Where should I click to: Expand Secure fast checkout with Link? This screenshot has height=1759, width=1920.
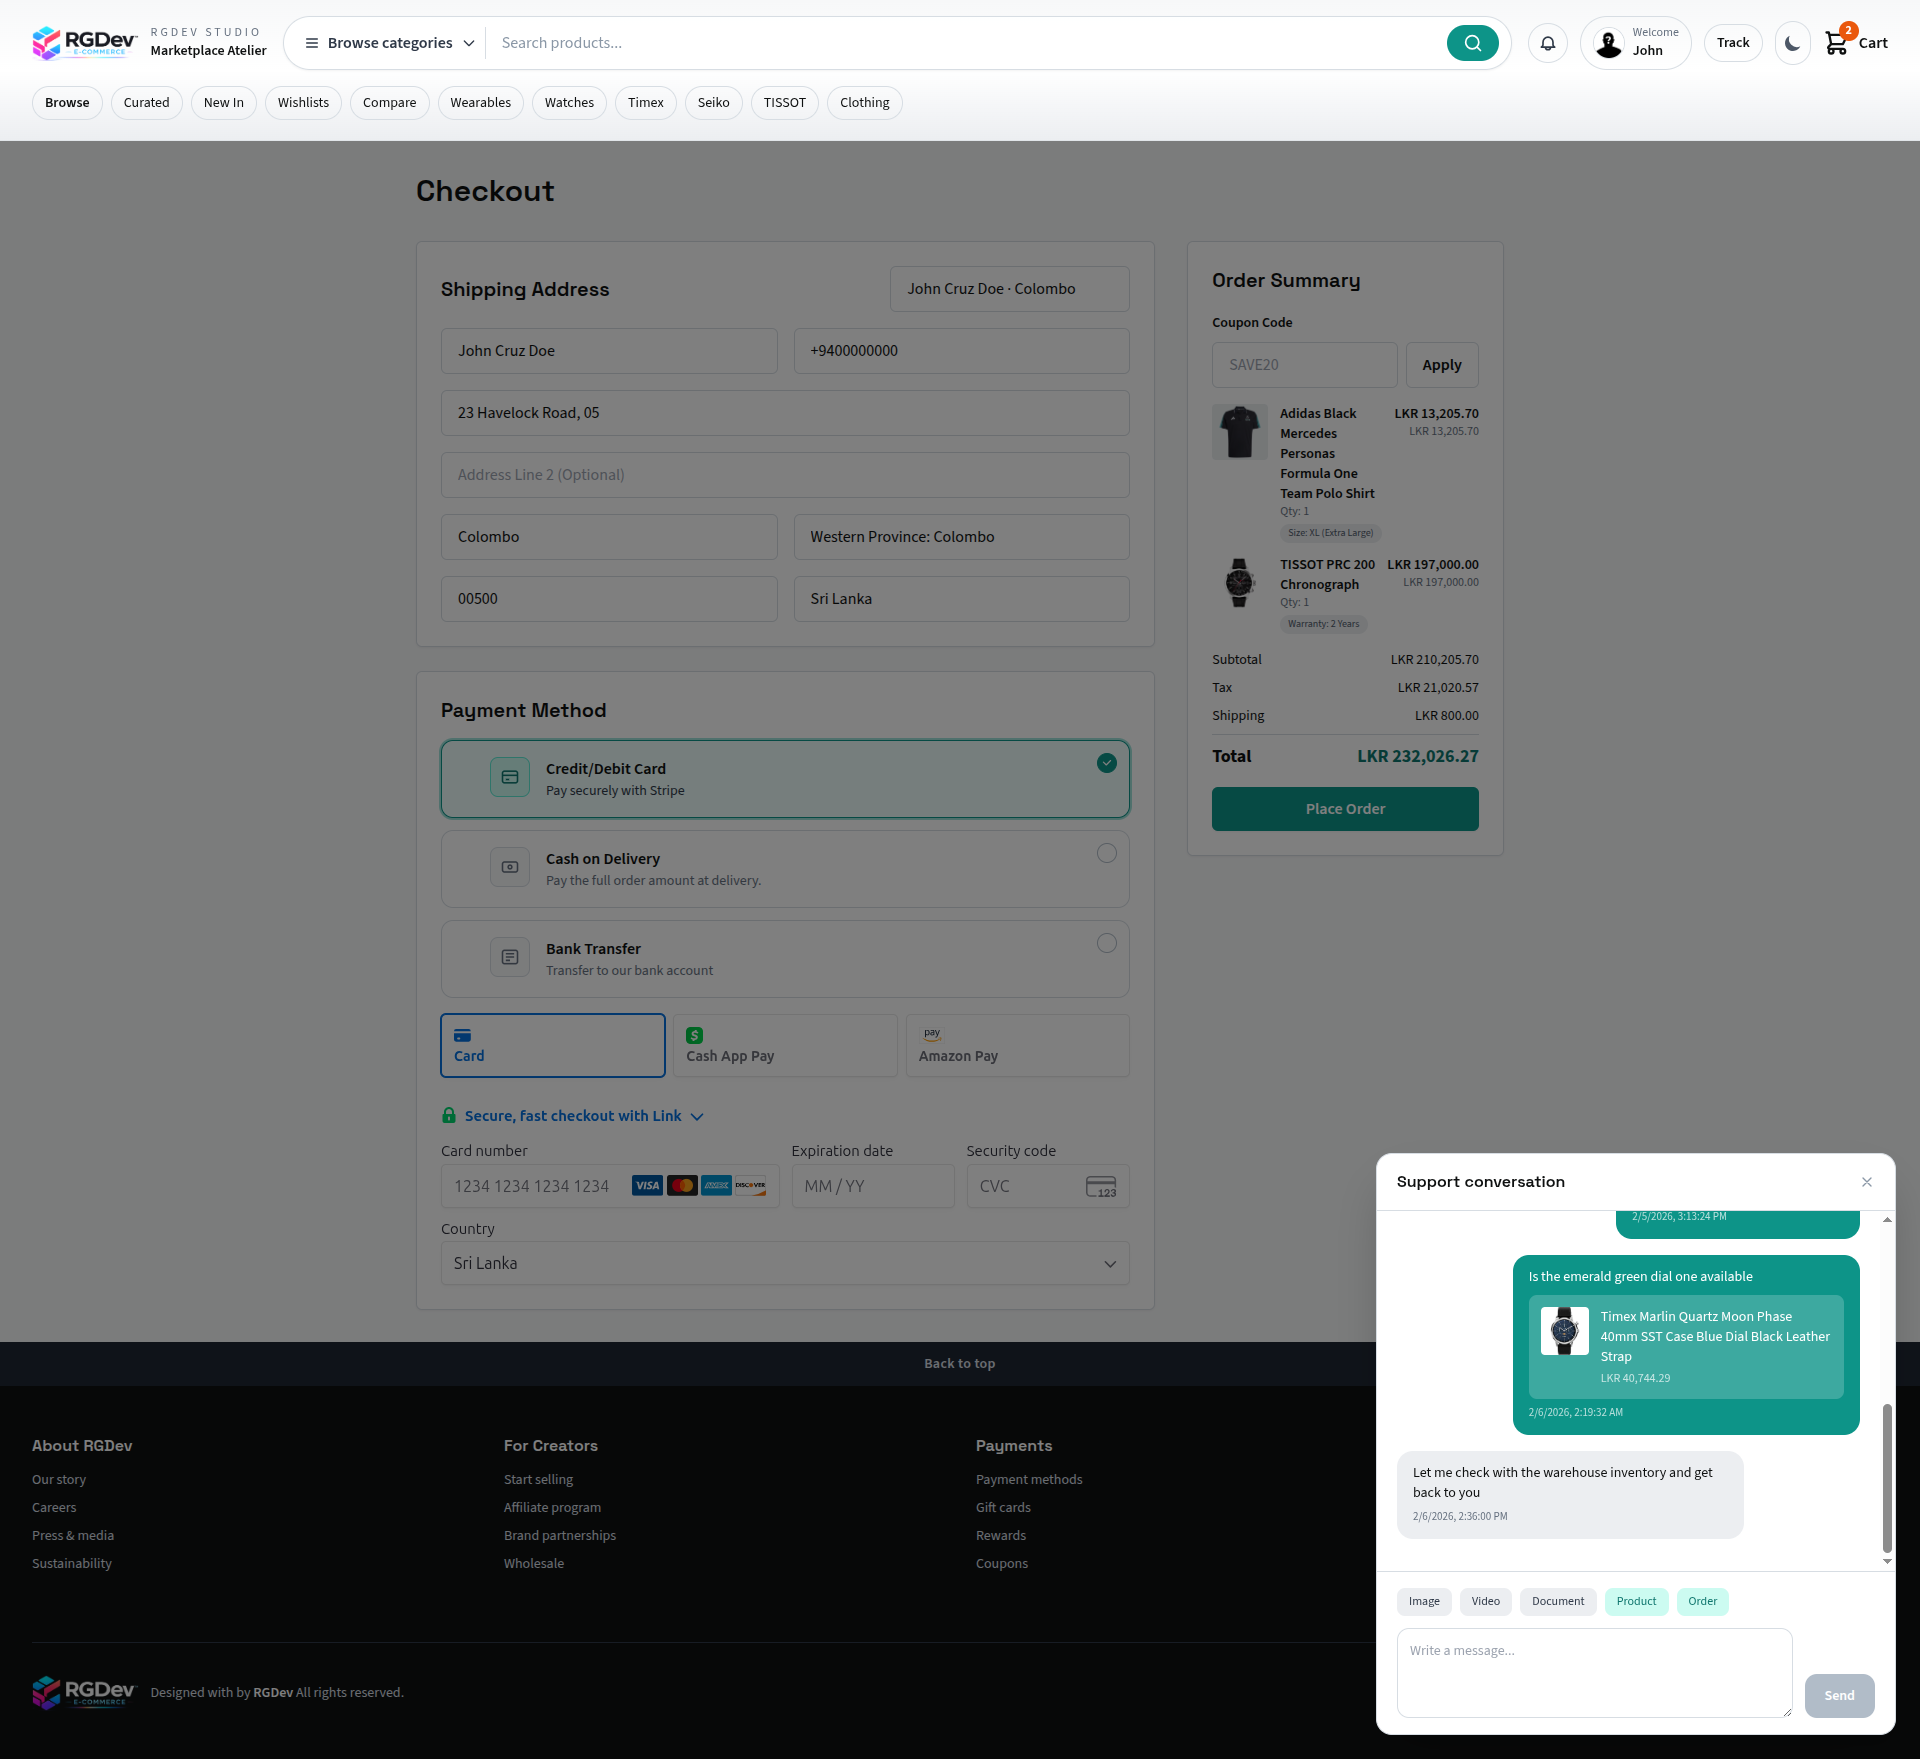pos(696,1116)
